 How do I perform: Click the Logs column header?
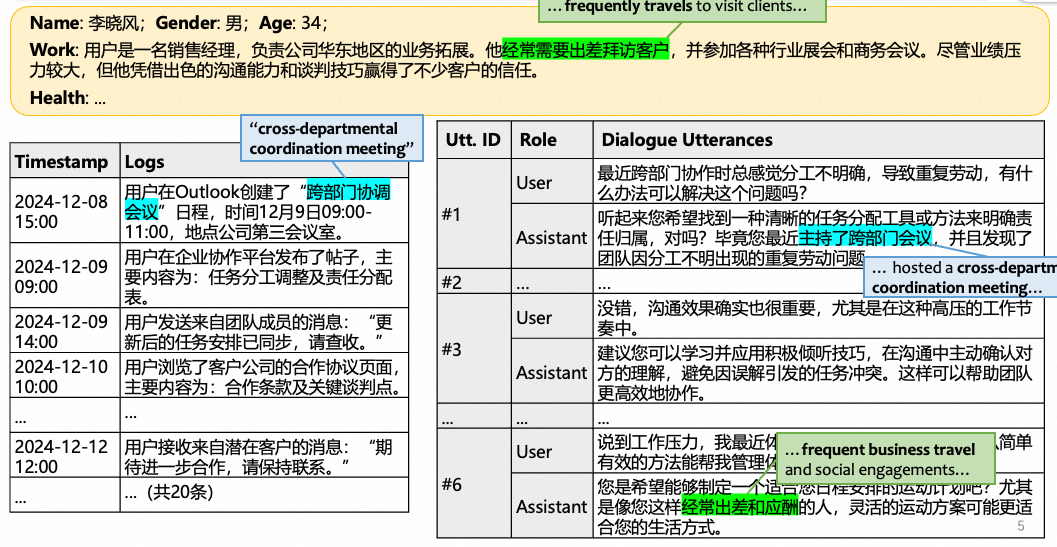[x=145, y=161]
